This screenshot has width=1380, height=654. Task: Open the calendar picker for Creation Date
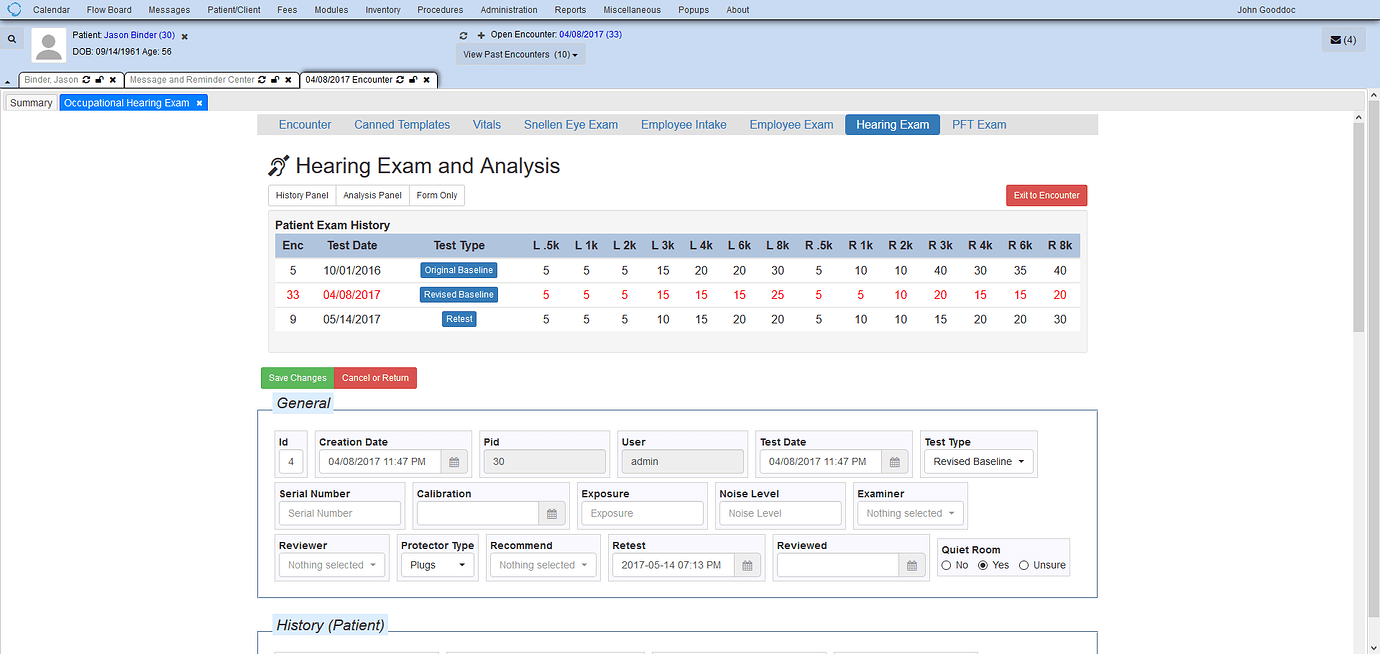pos(455,461)
